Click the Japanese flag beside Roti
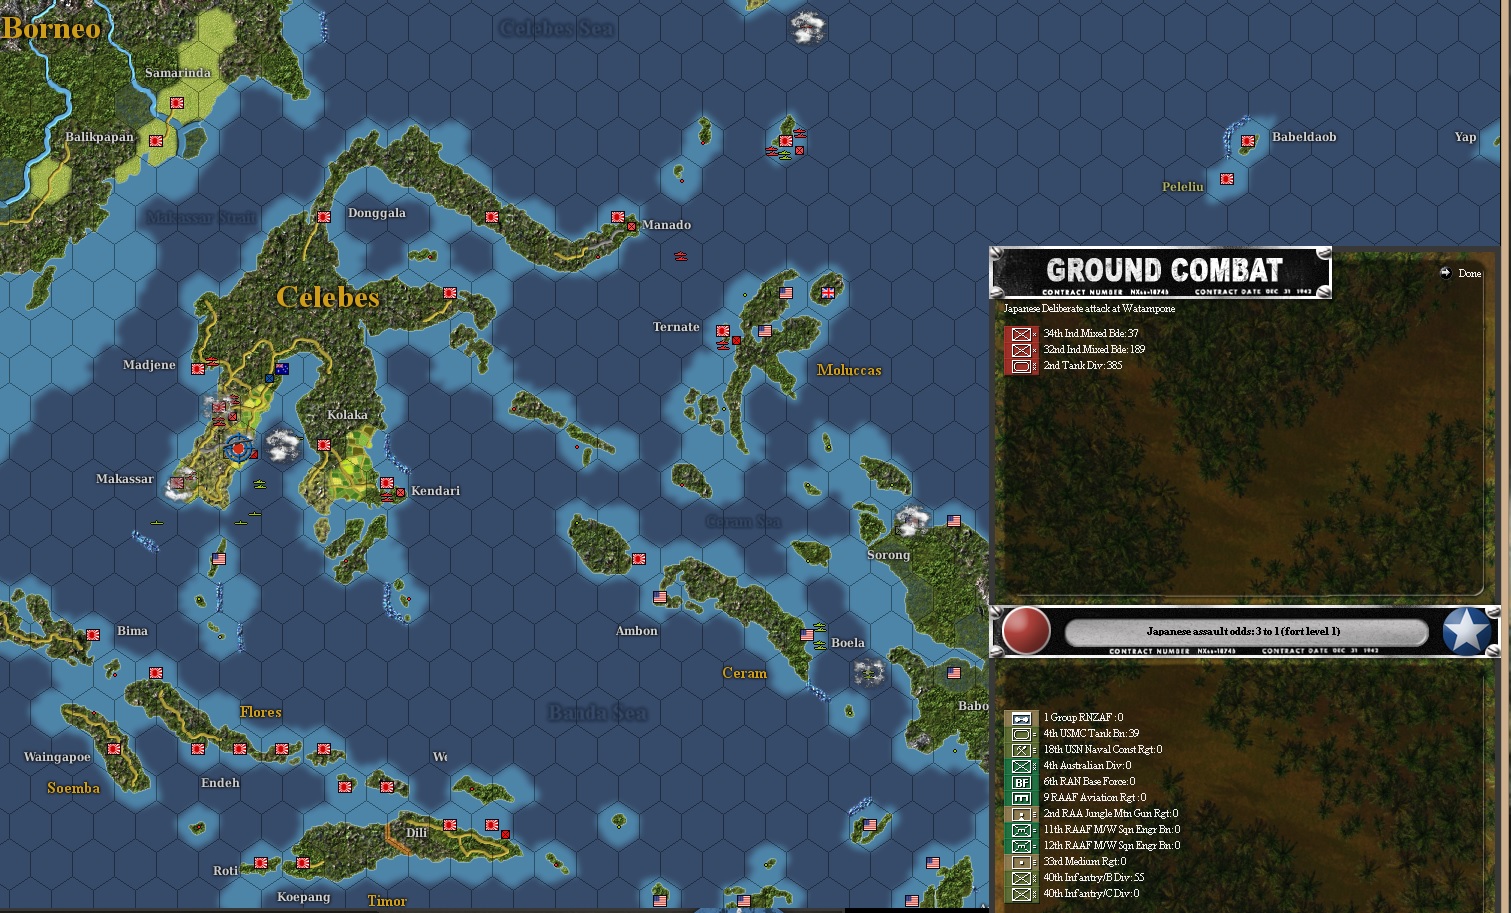 point(261,863)
